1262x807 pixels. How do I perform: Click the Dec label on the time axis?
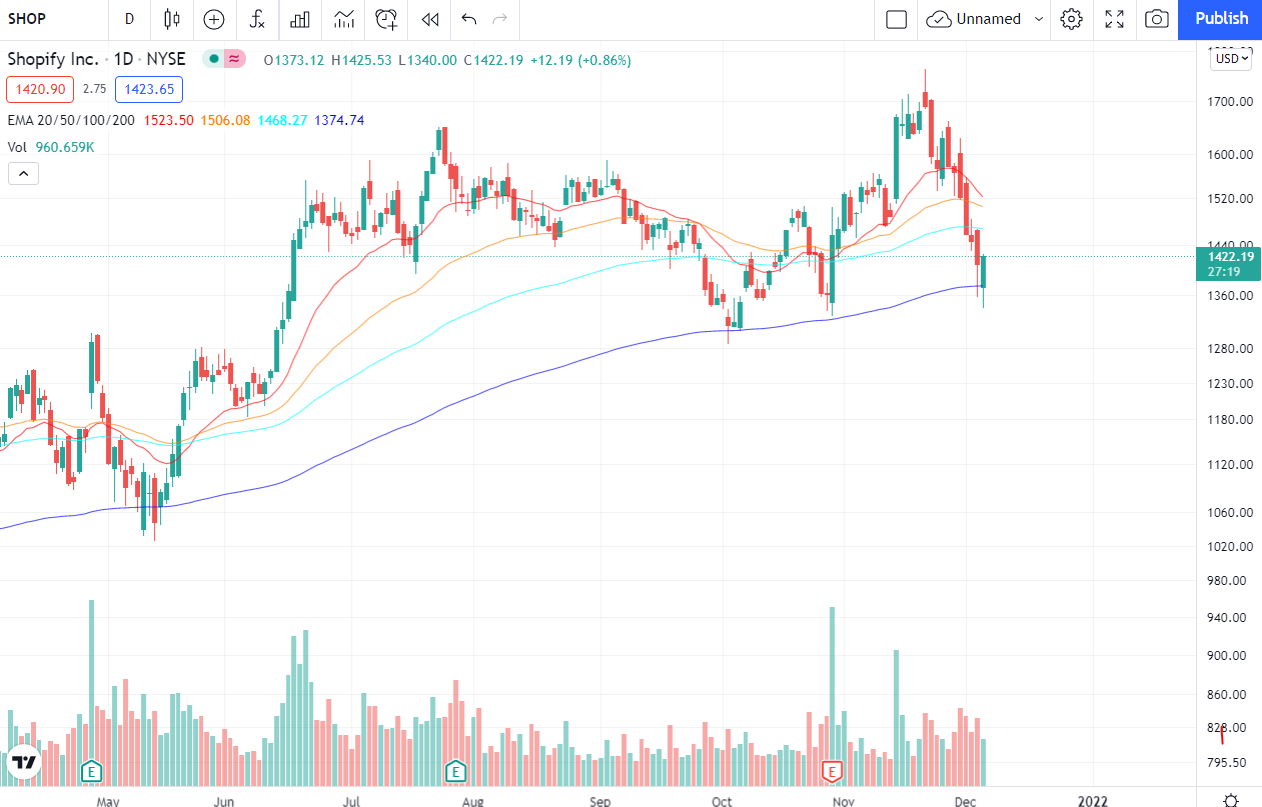coord(966,801)
